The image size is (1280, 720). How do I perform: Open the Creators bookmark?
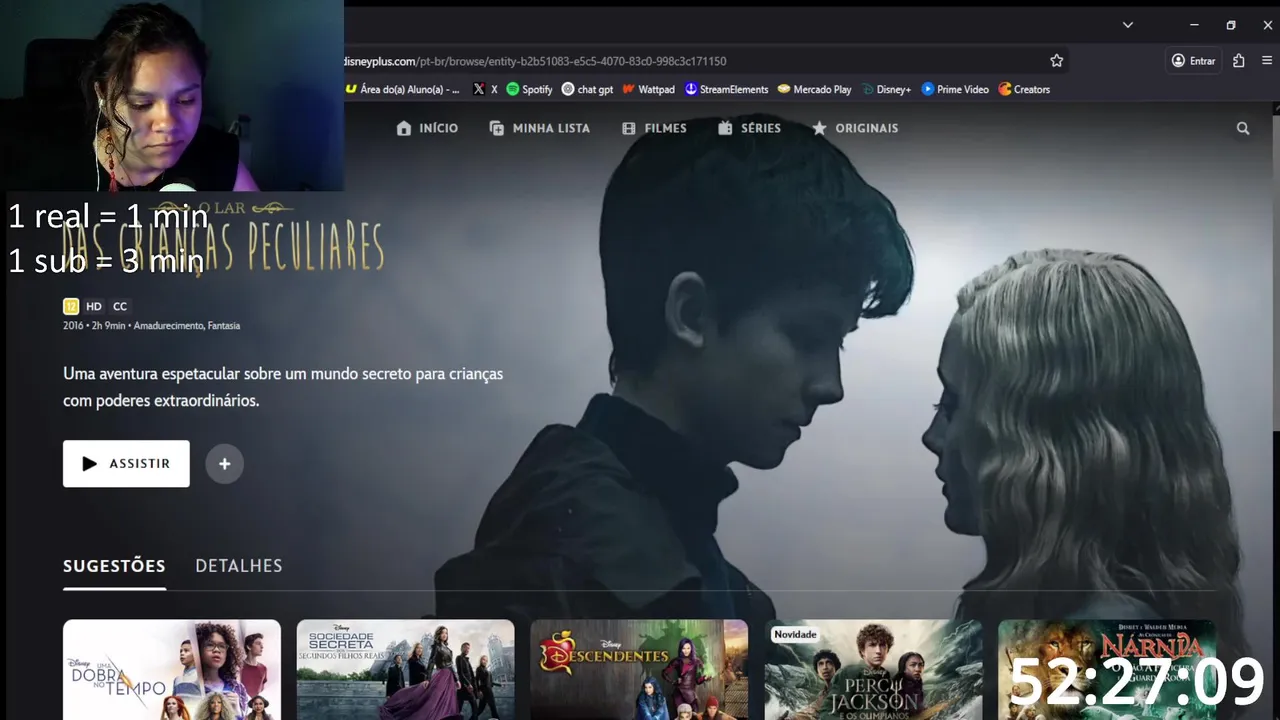[1024, 89]
